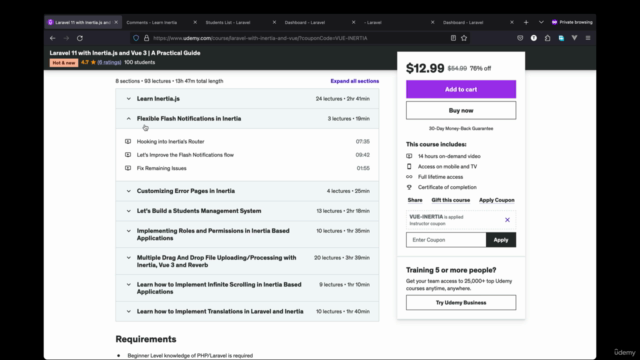
Task: Open the Pocket icon in toolbar
Action: click(520, 38)
